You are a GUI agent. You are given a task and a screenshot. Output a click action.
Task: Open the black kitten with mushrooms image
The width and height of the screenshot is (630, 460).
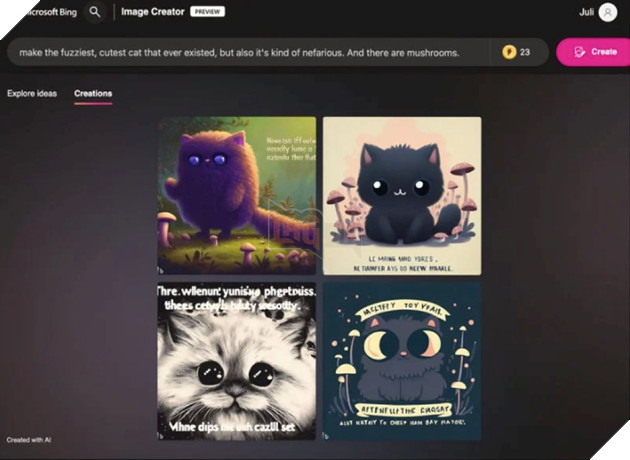click(402, 195)
